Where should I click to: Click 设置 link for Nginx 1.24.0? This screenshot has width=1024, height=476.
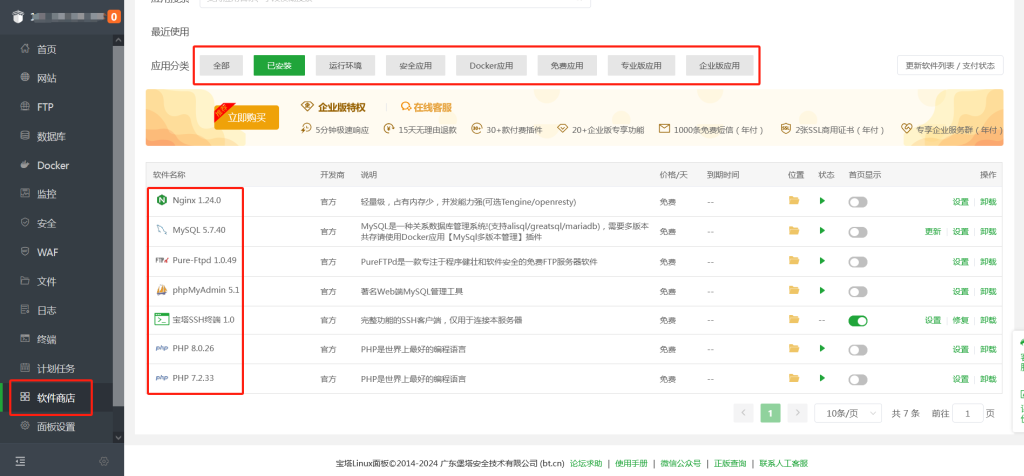[x=960, y=202]
